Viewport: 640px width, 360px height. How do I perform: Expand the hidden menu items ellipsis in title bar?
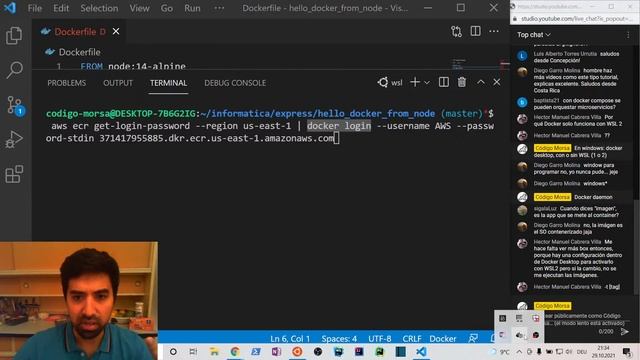[219, 8]
